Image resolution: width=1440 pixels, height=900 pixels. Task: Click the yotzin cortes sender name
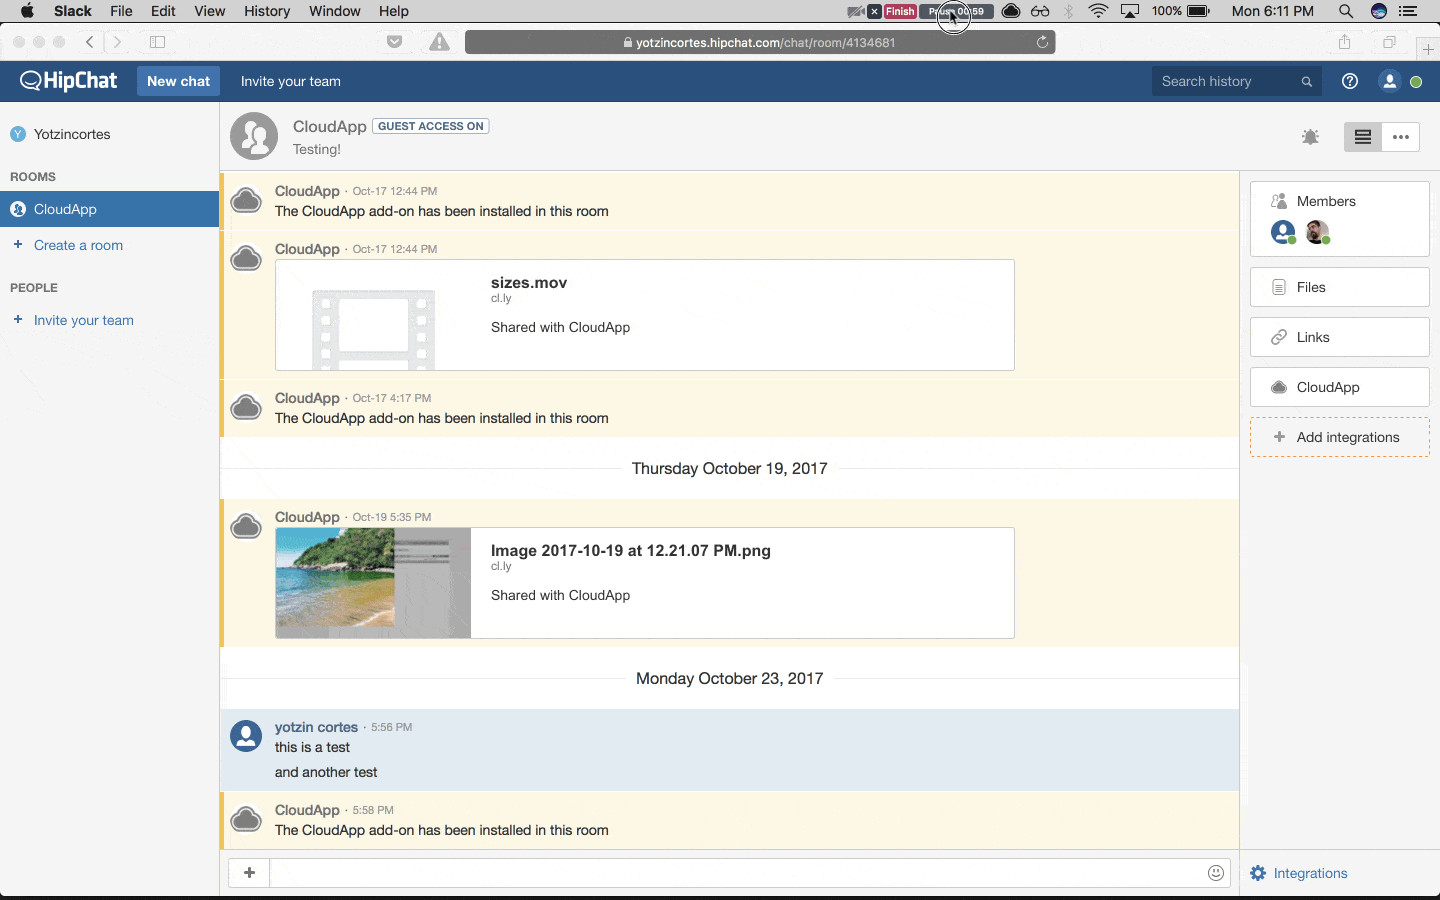tap(316, 727)
